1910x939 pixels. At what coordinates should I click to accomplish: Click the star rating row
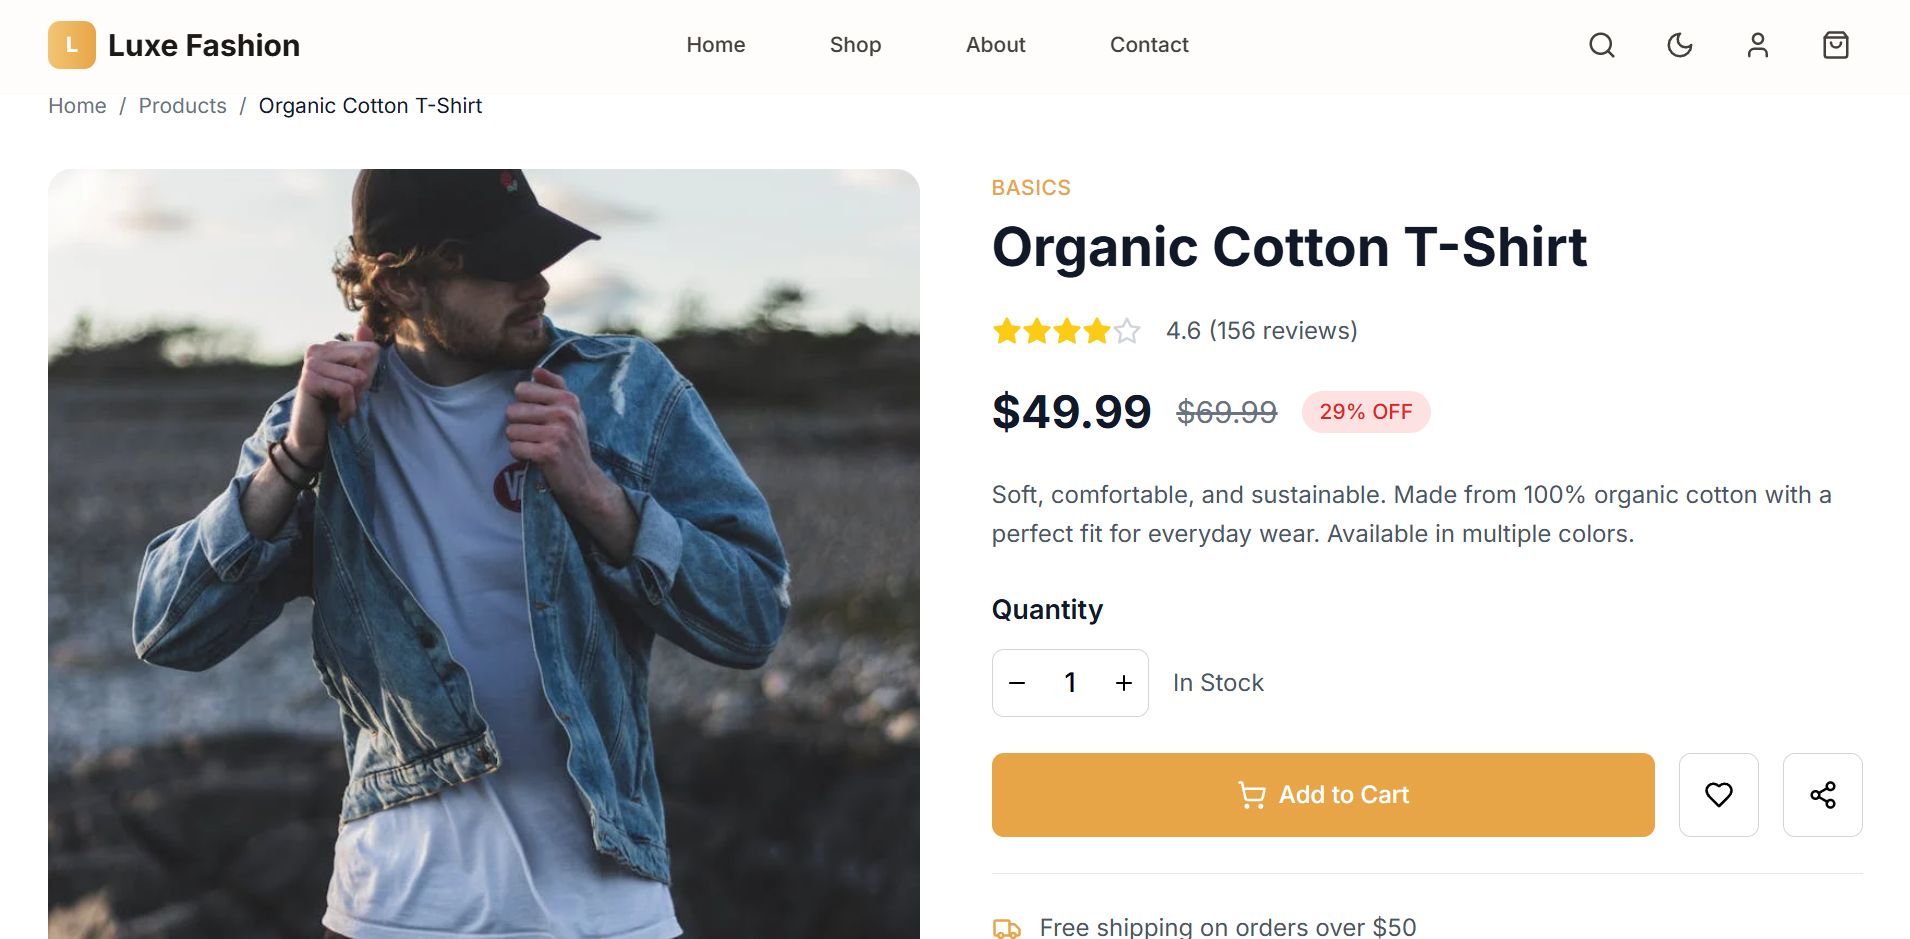tap(1066, 331)
